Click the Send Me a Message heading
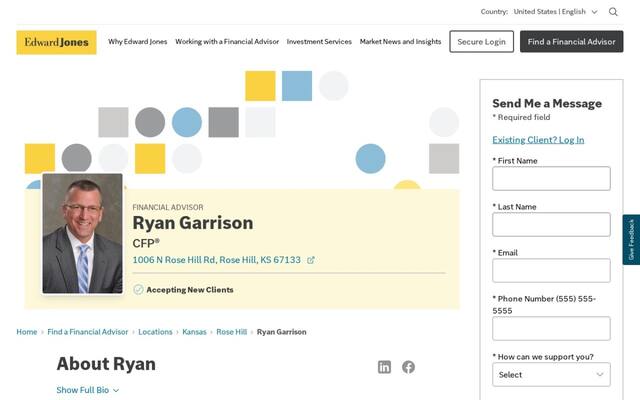Viewport: 640px width, 400px height. click(x=547, y=103)
